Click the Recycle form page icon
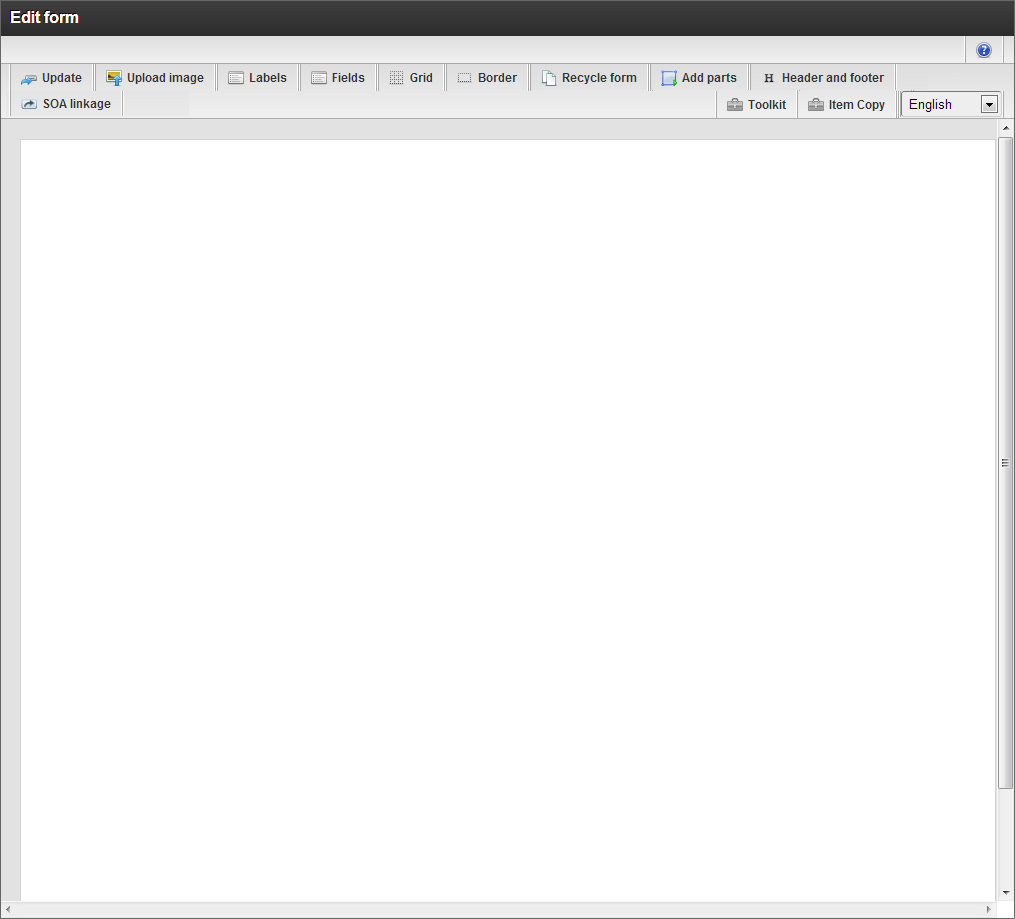The height and width of the screenshot is (919, 1015). point(549,78)
